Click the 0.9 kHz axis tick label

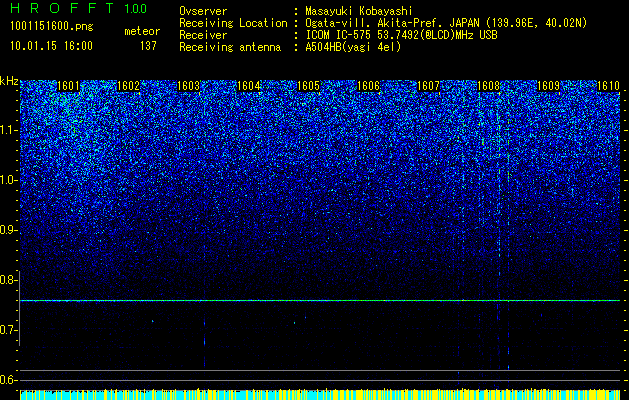[x=9, y=230]
